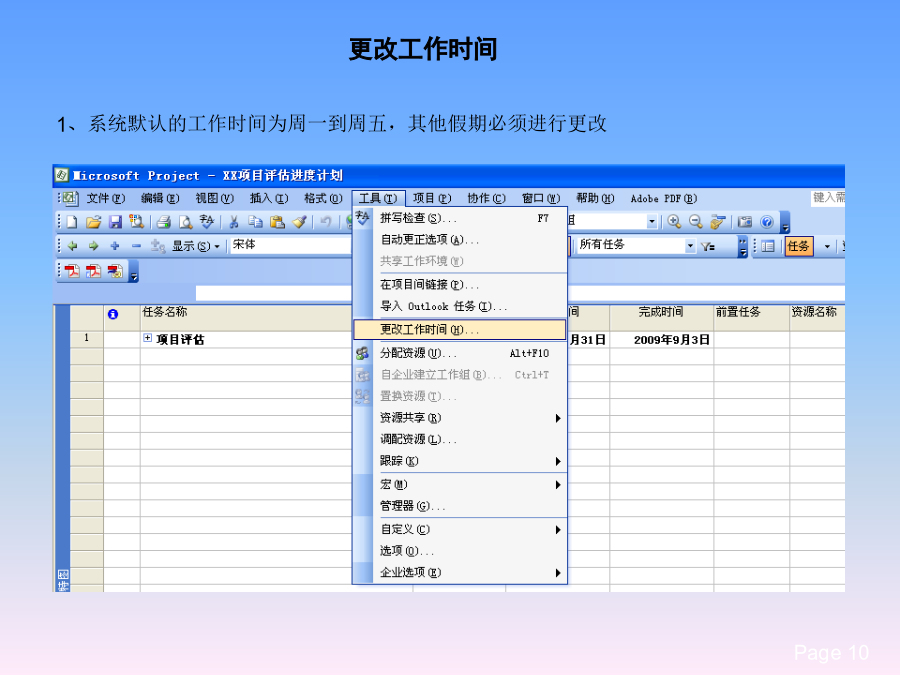Click the Copy Picture camera icon

pos(745,222)
